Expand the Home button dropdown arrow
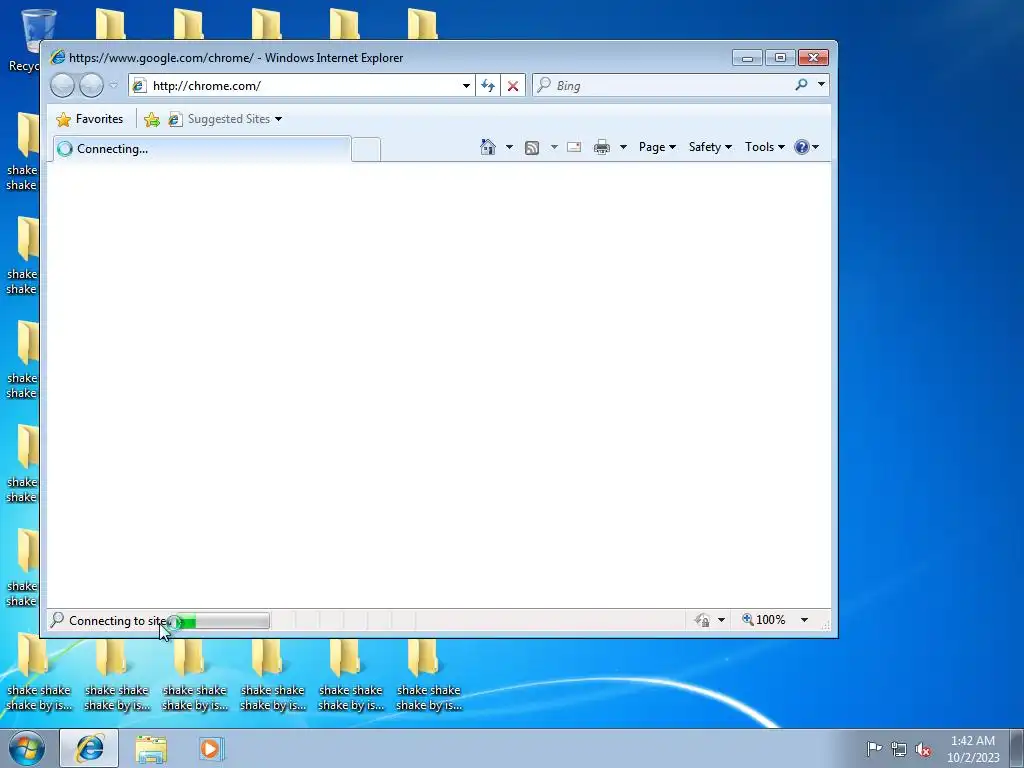The image size is (1024, 768). (x=509, y=147)
